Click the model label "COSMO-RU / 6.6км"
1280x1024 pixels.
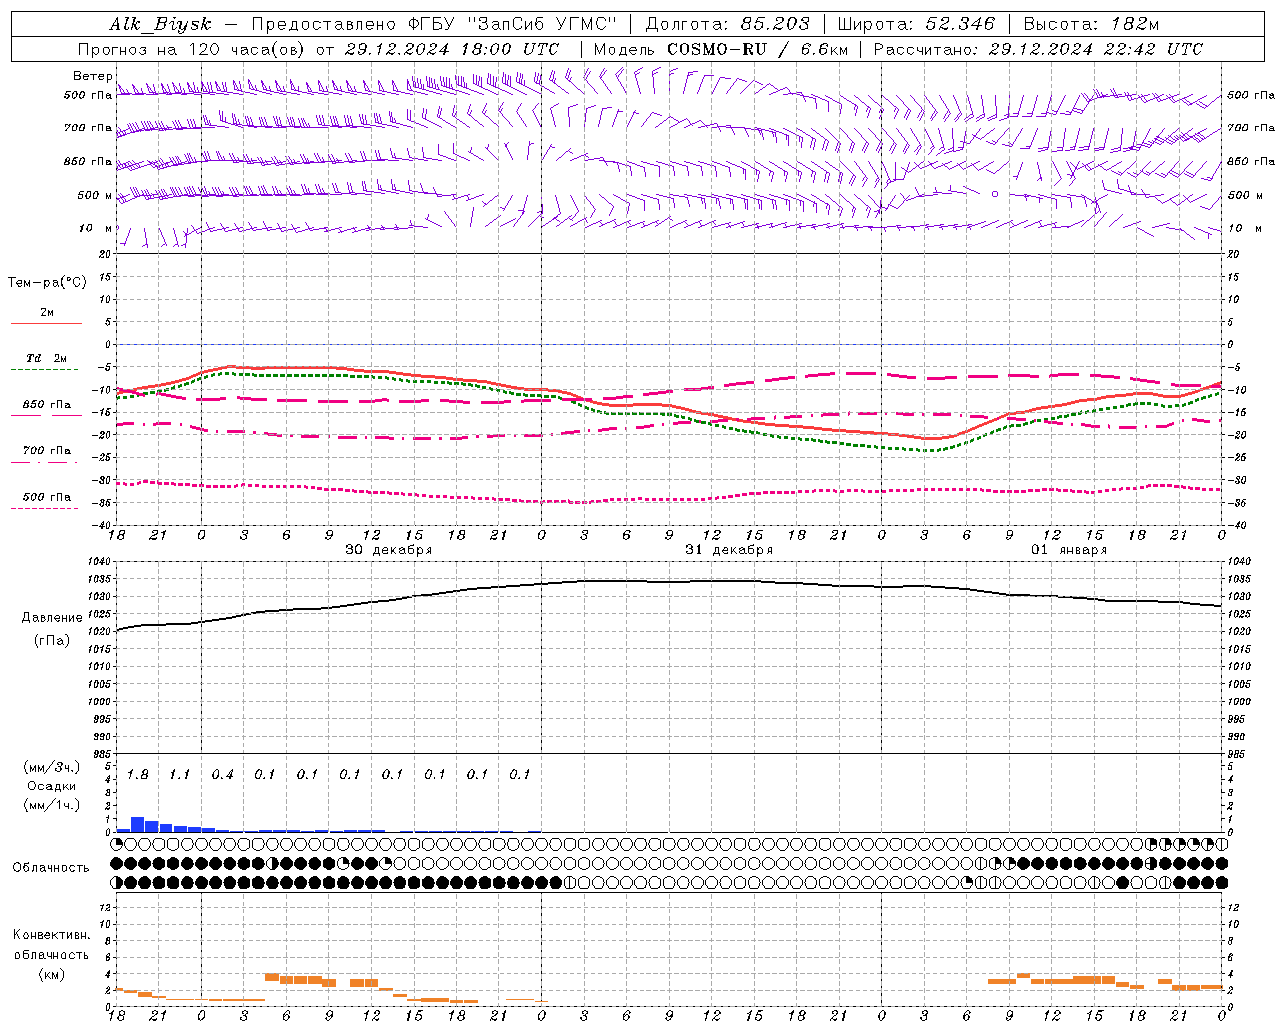[x=757, y=49]
